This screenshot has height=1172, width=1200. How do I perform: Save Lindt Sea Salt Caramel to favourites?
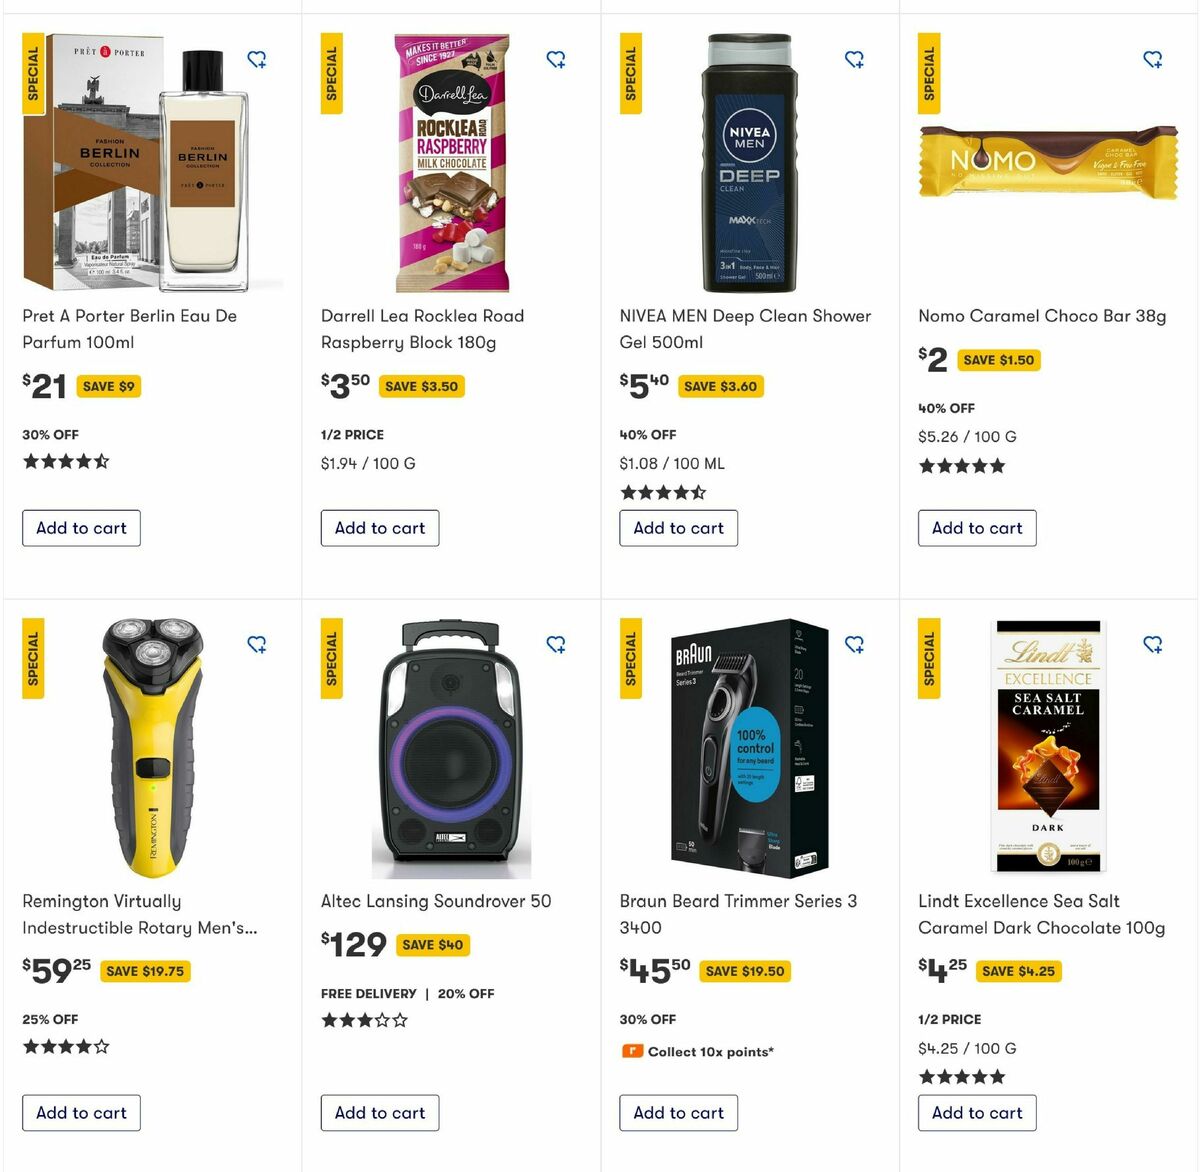1152,645
